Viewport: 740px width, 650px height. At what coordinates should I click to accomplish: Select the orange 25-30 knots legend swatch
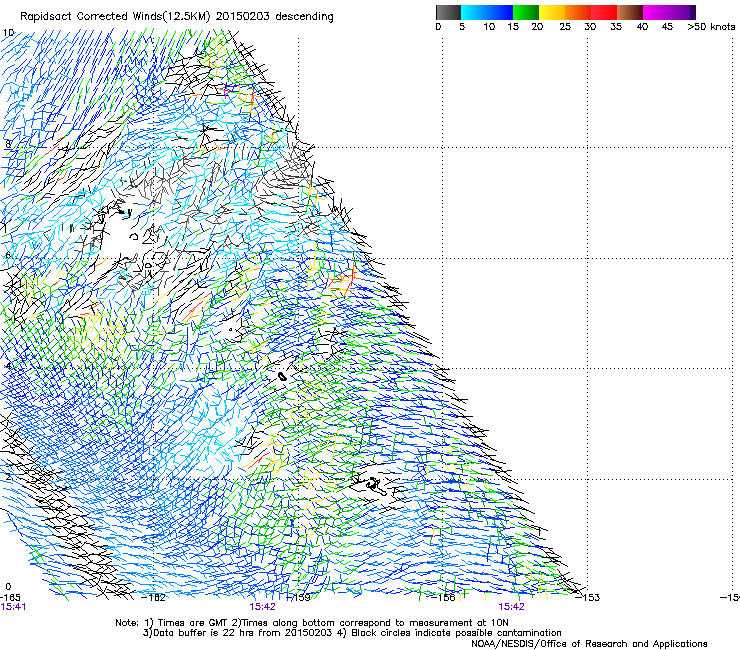(x=578, y=12)
